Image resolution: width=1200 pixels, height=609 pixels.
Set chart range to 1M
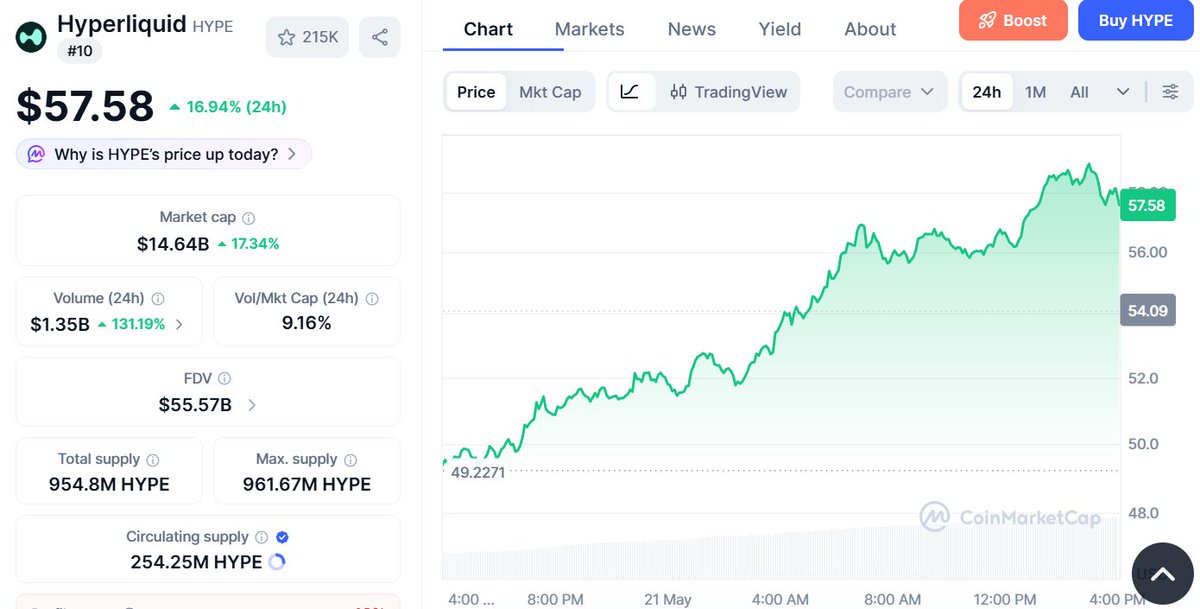pyautogui.click(x=1036, y=92)
